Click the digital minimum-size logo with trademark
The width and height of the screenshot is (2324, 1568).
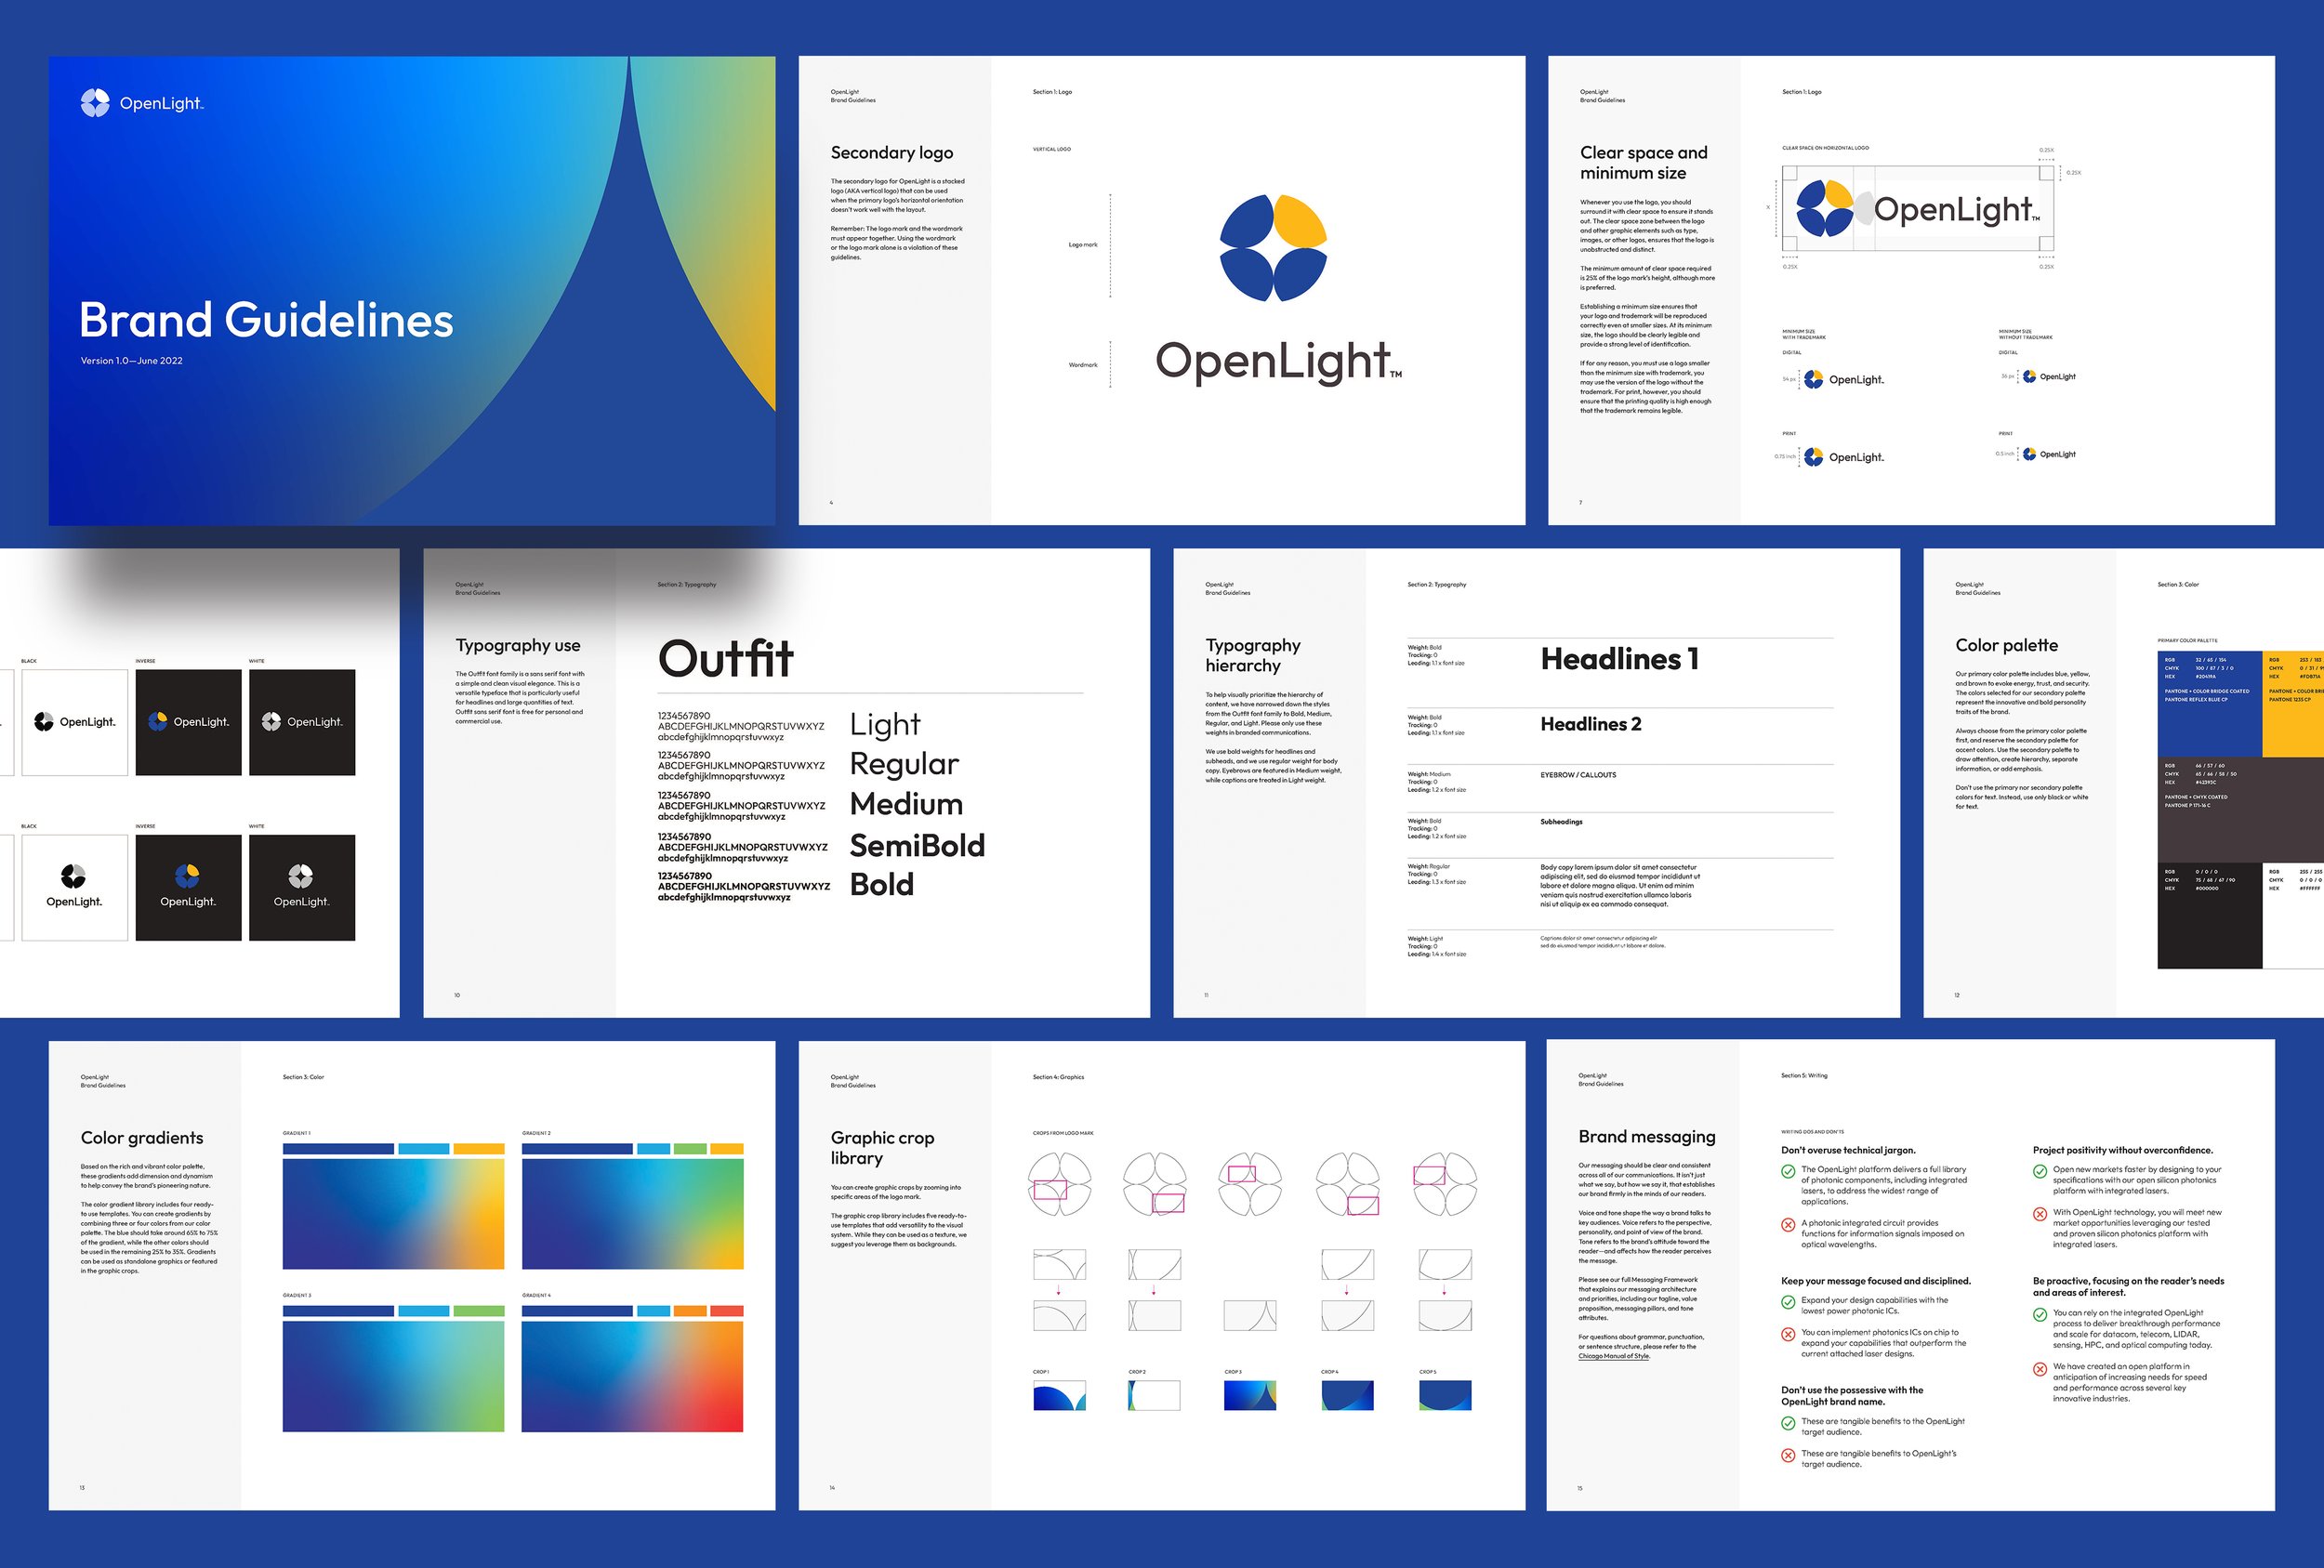pyautogui.click(x=1843, y=380)
